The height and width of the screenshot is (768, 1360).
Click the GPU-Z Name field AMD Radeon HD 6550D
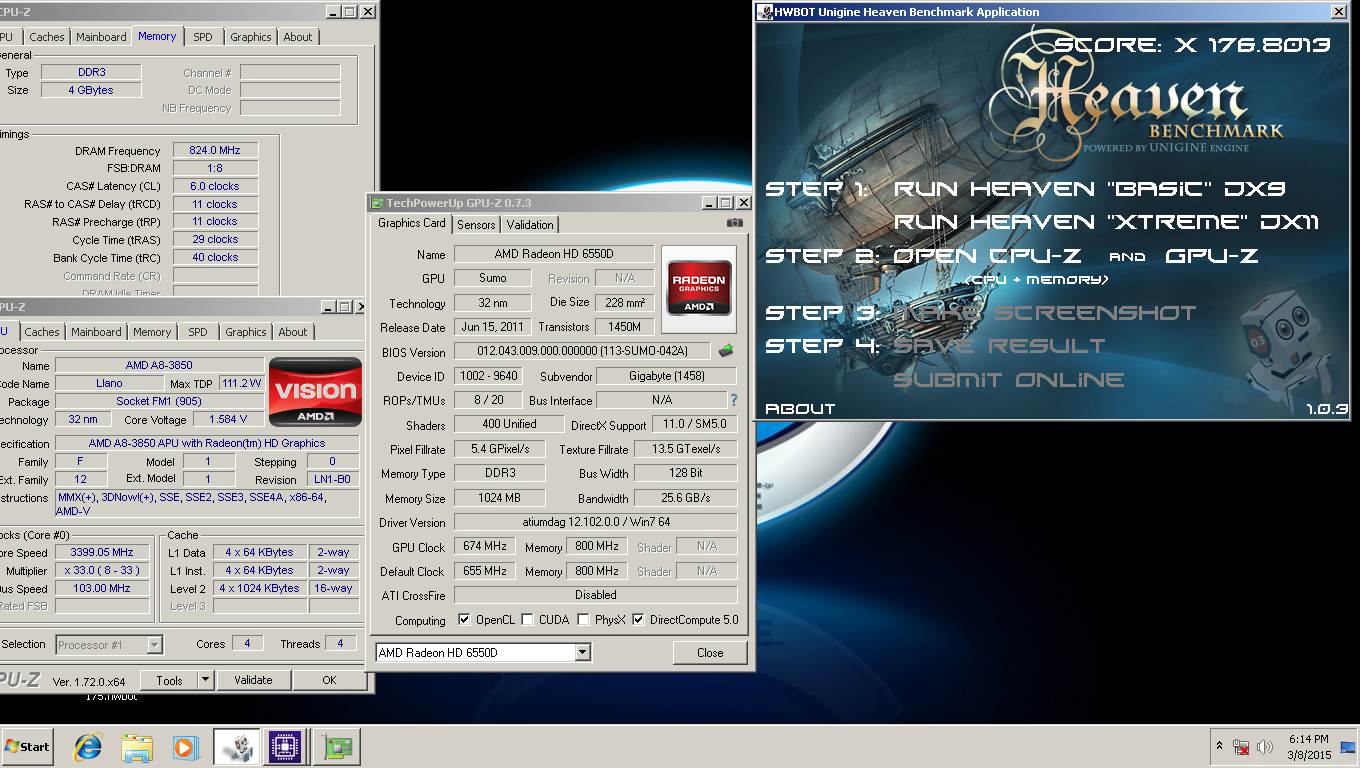pyautogui.click(x=554, y=254)
